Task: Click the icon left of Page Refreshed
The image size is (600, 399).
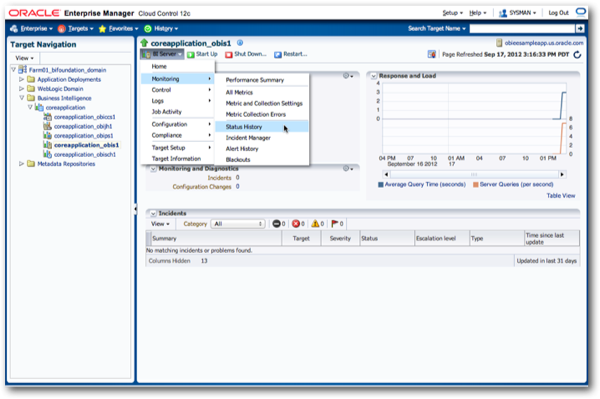Action: [x=432, y=54]
